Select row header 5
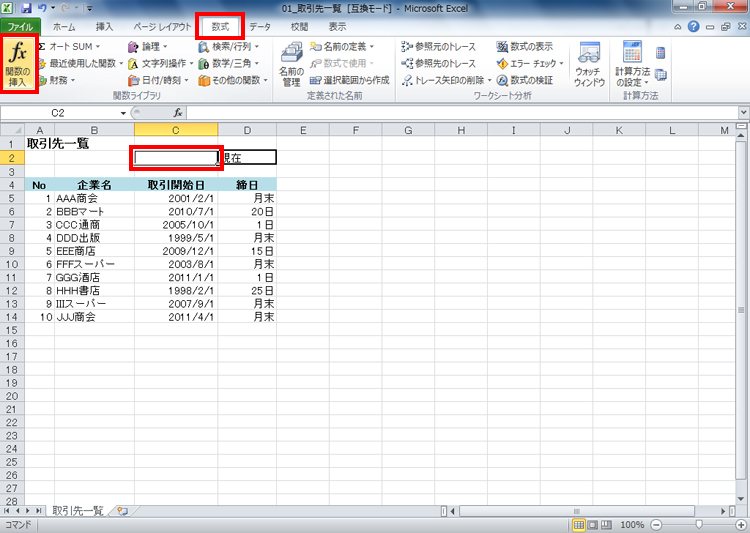Viewport: 750px width, 533px height. pyautogui.click(x=12, y=198)
